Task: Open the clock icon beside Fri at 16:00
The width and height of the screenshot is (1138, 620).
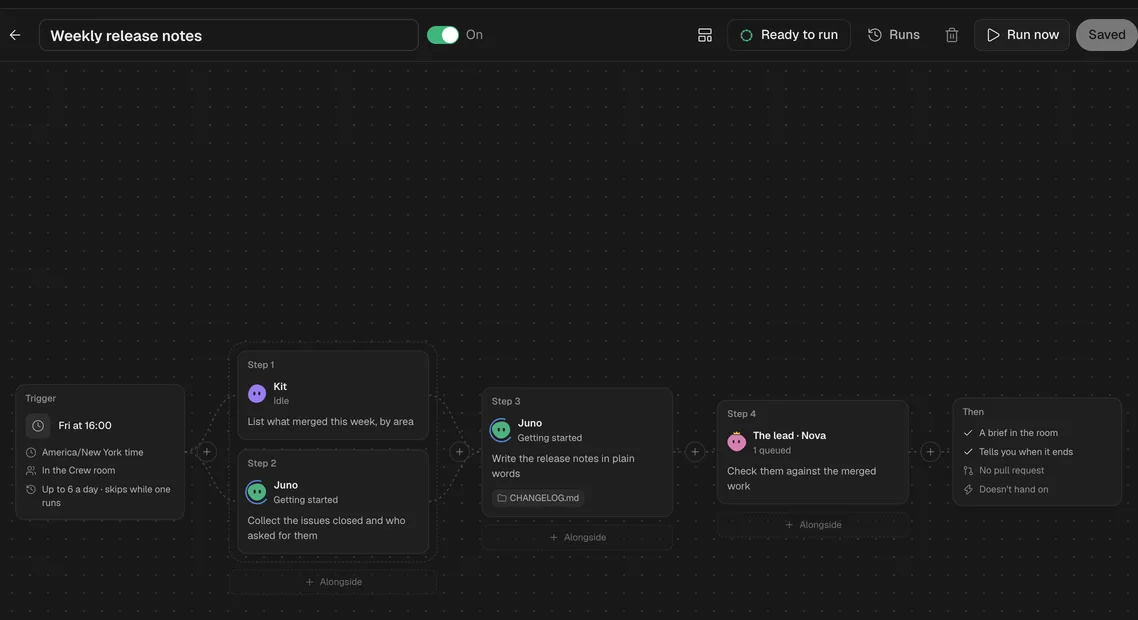Action: coord(38,425)
